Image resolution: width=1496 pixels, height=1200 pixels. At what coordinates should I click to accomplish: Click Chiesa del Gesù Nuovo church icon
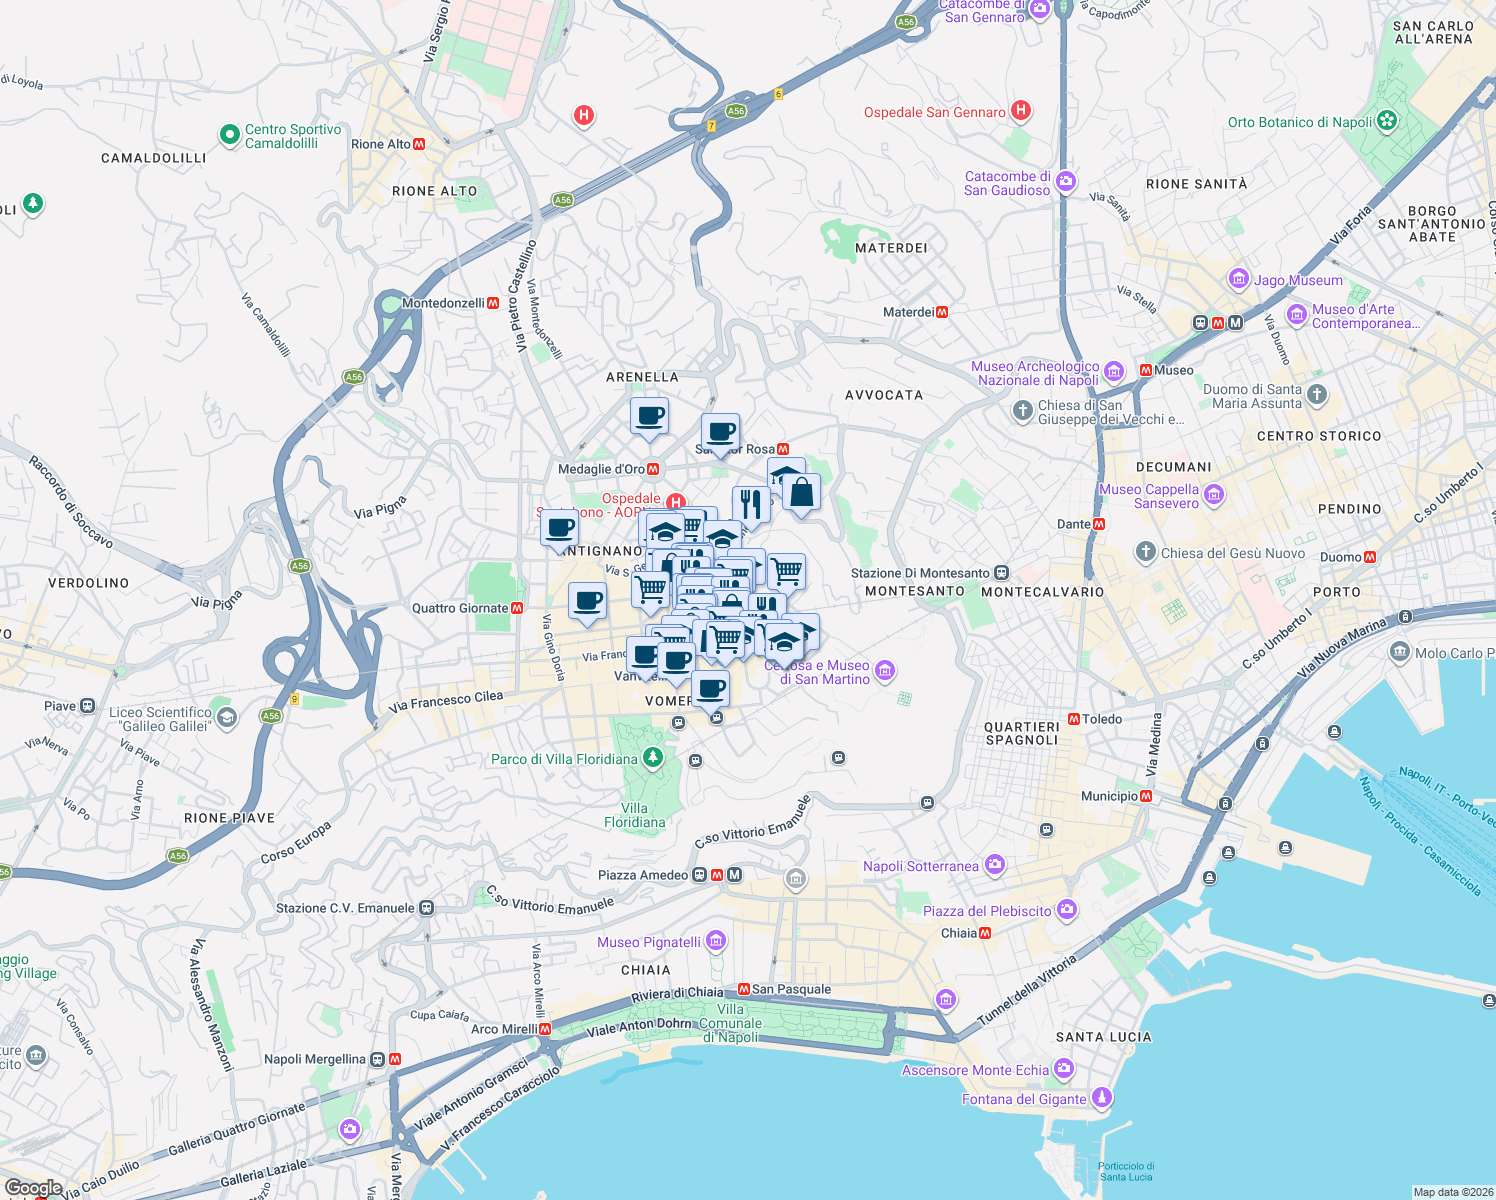1146,552
